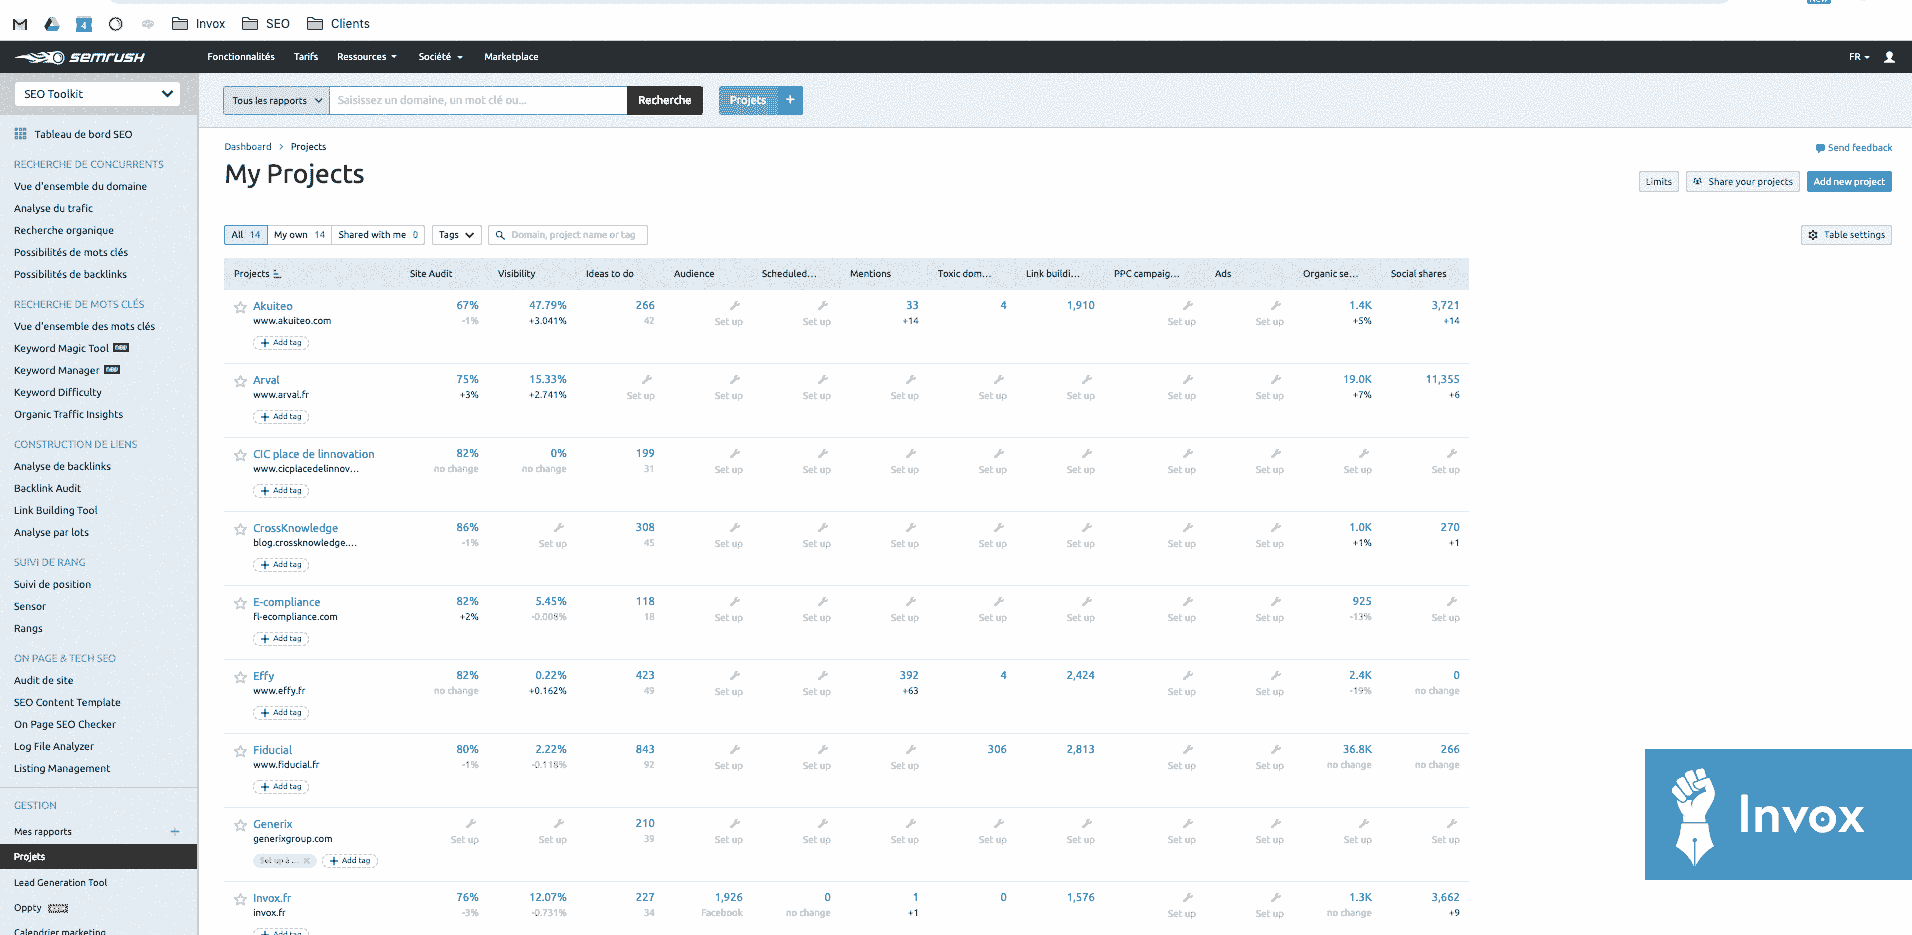1912x935 pixels.
Task: Click the Dashboard breadcrumb
Action: [248, 147]
